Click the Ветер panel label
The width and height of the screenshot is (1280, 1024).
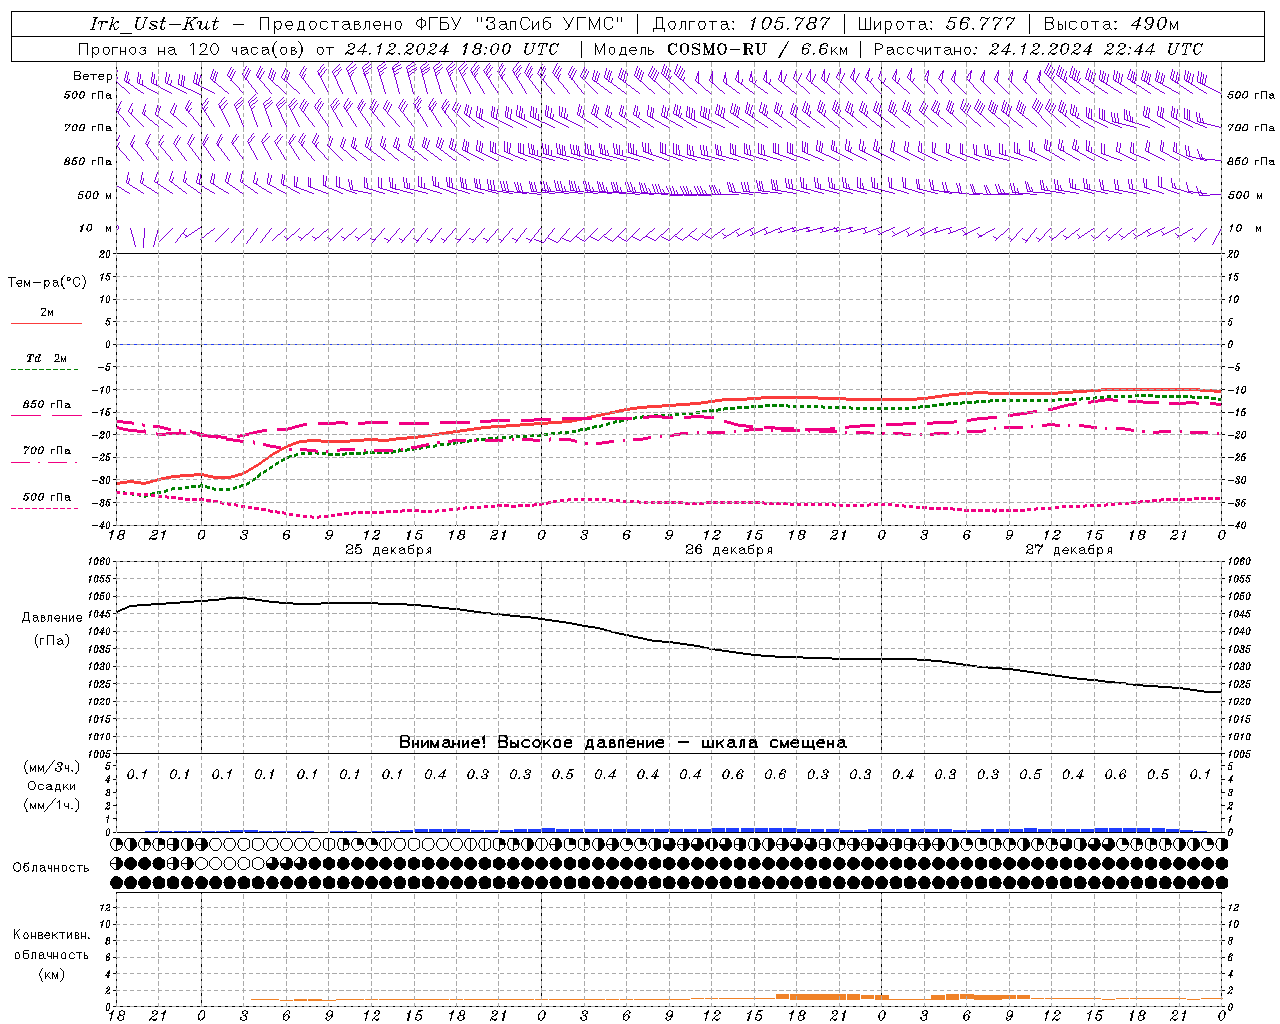pyautogui.click(x=92, y=76)
